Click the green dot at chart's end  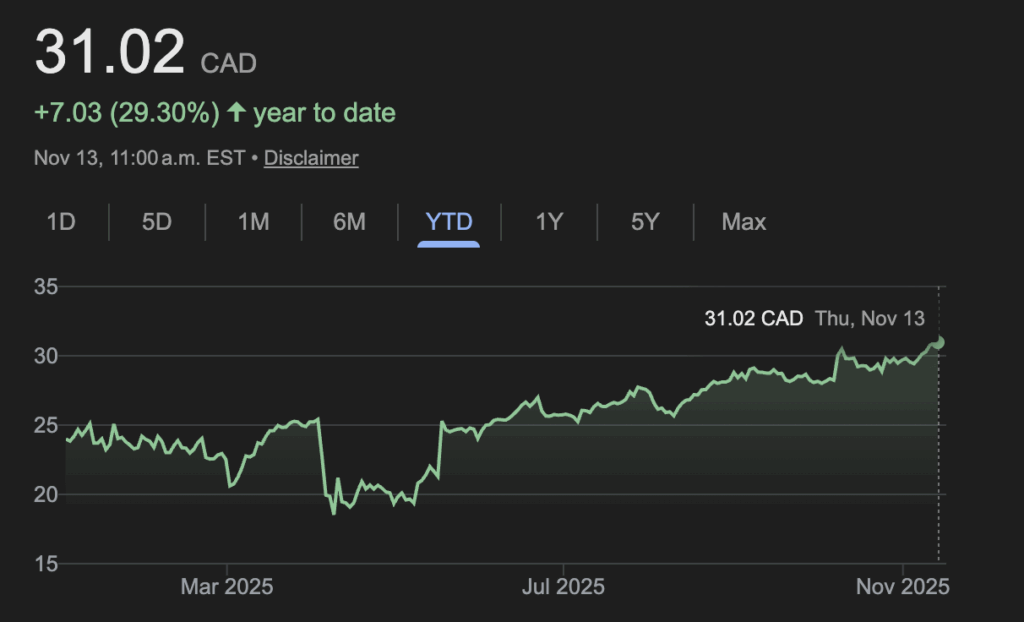point(938,342)
